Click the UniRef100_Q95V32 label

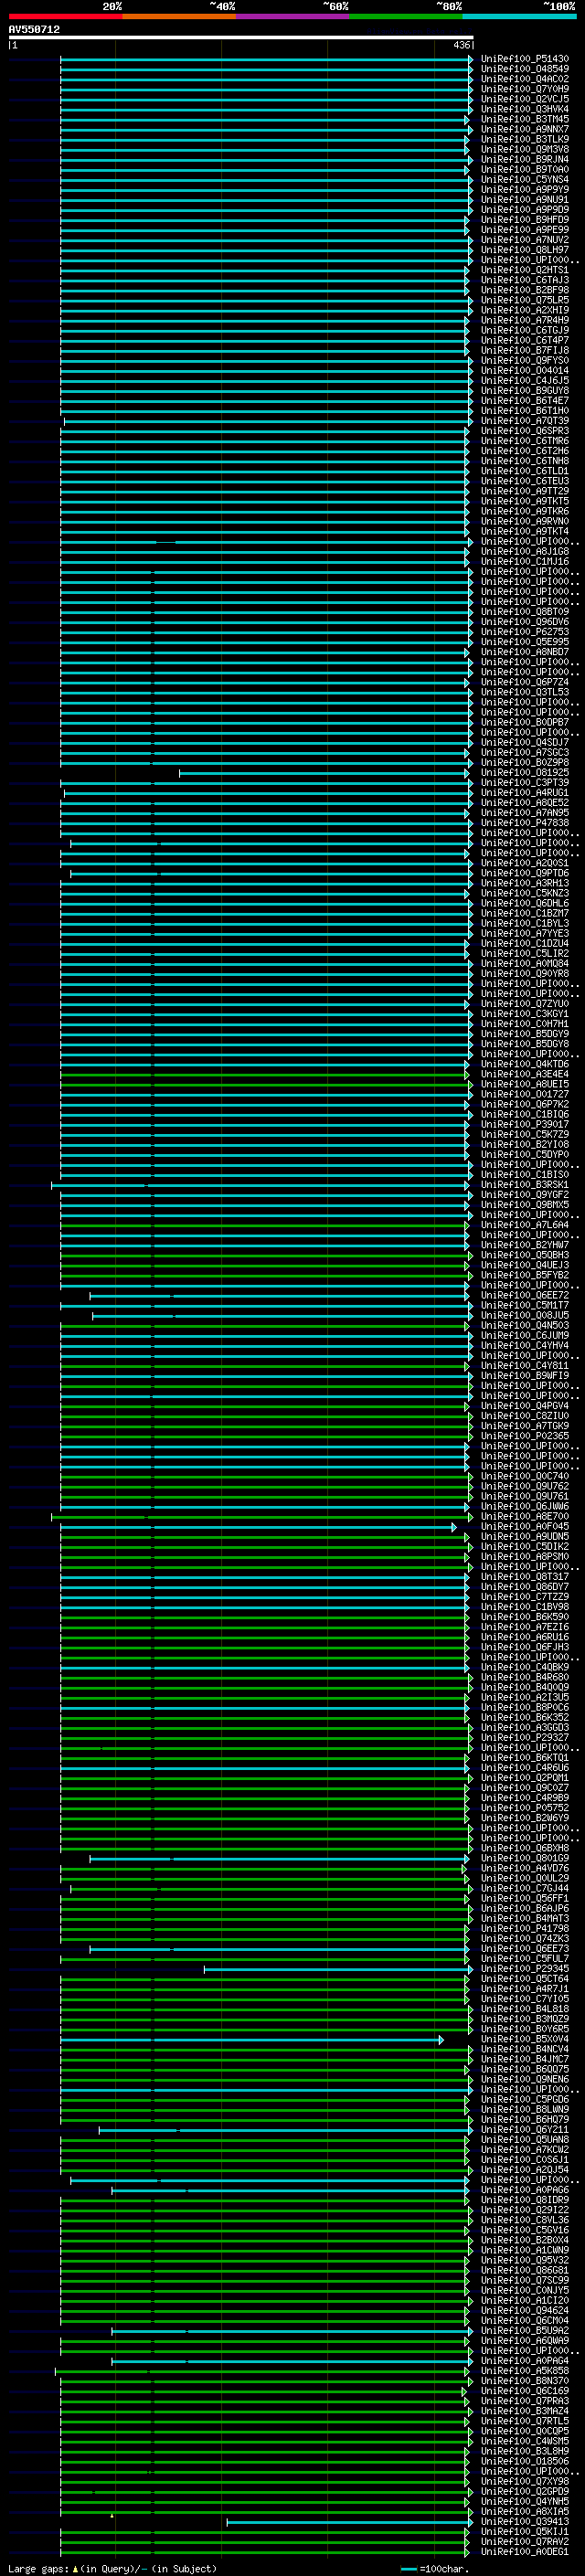point(524,2261)
